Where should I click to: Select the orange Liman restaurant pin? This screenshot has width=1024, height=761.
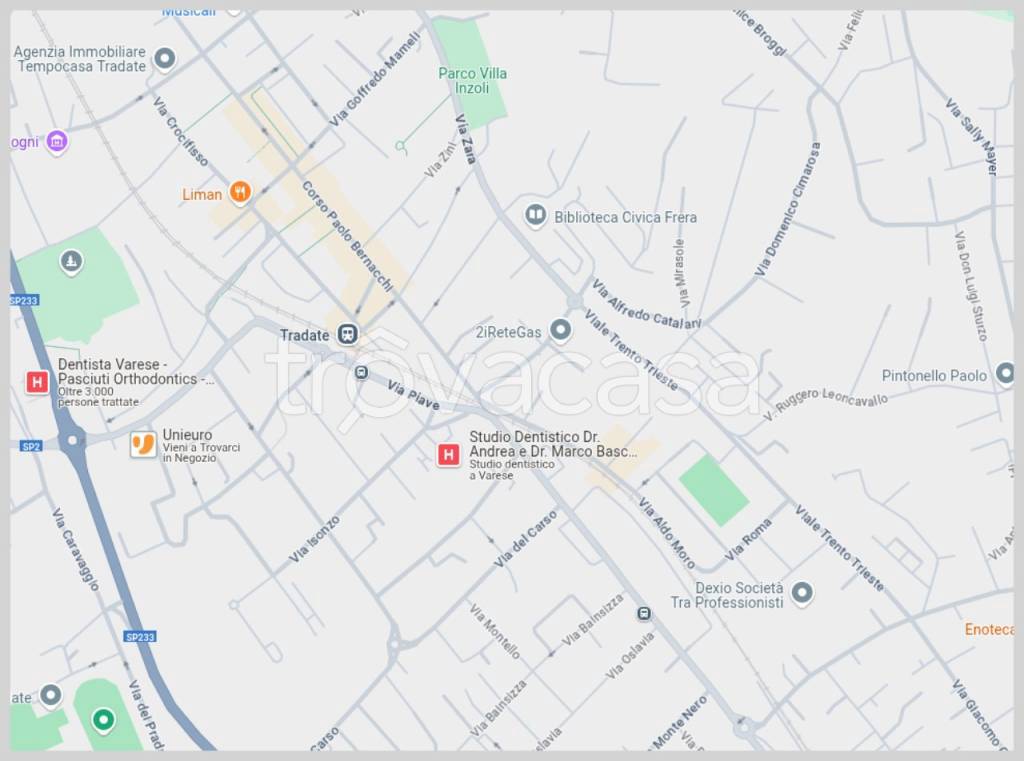point(240,193)
